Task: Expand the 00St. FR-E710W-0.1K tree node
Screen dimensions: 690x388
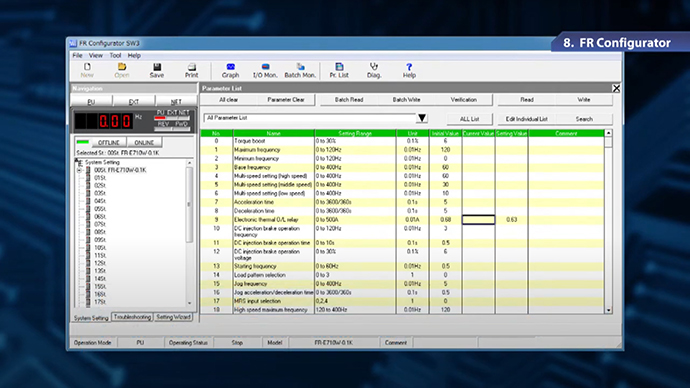Action: [80, 170]
